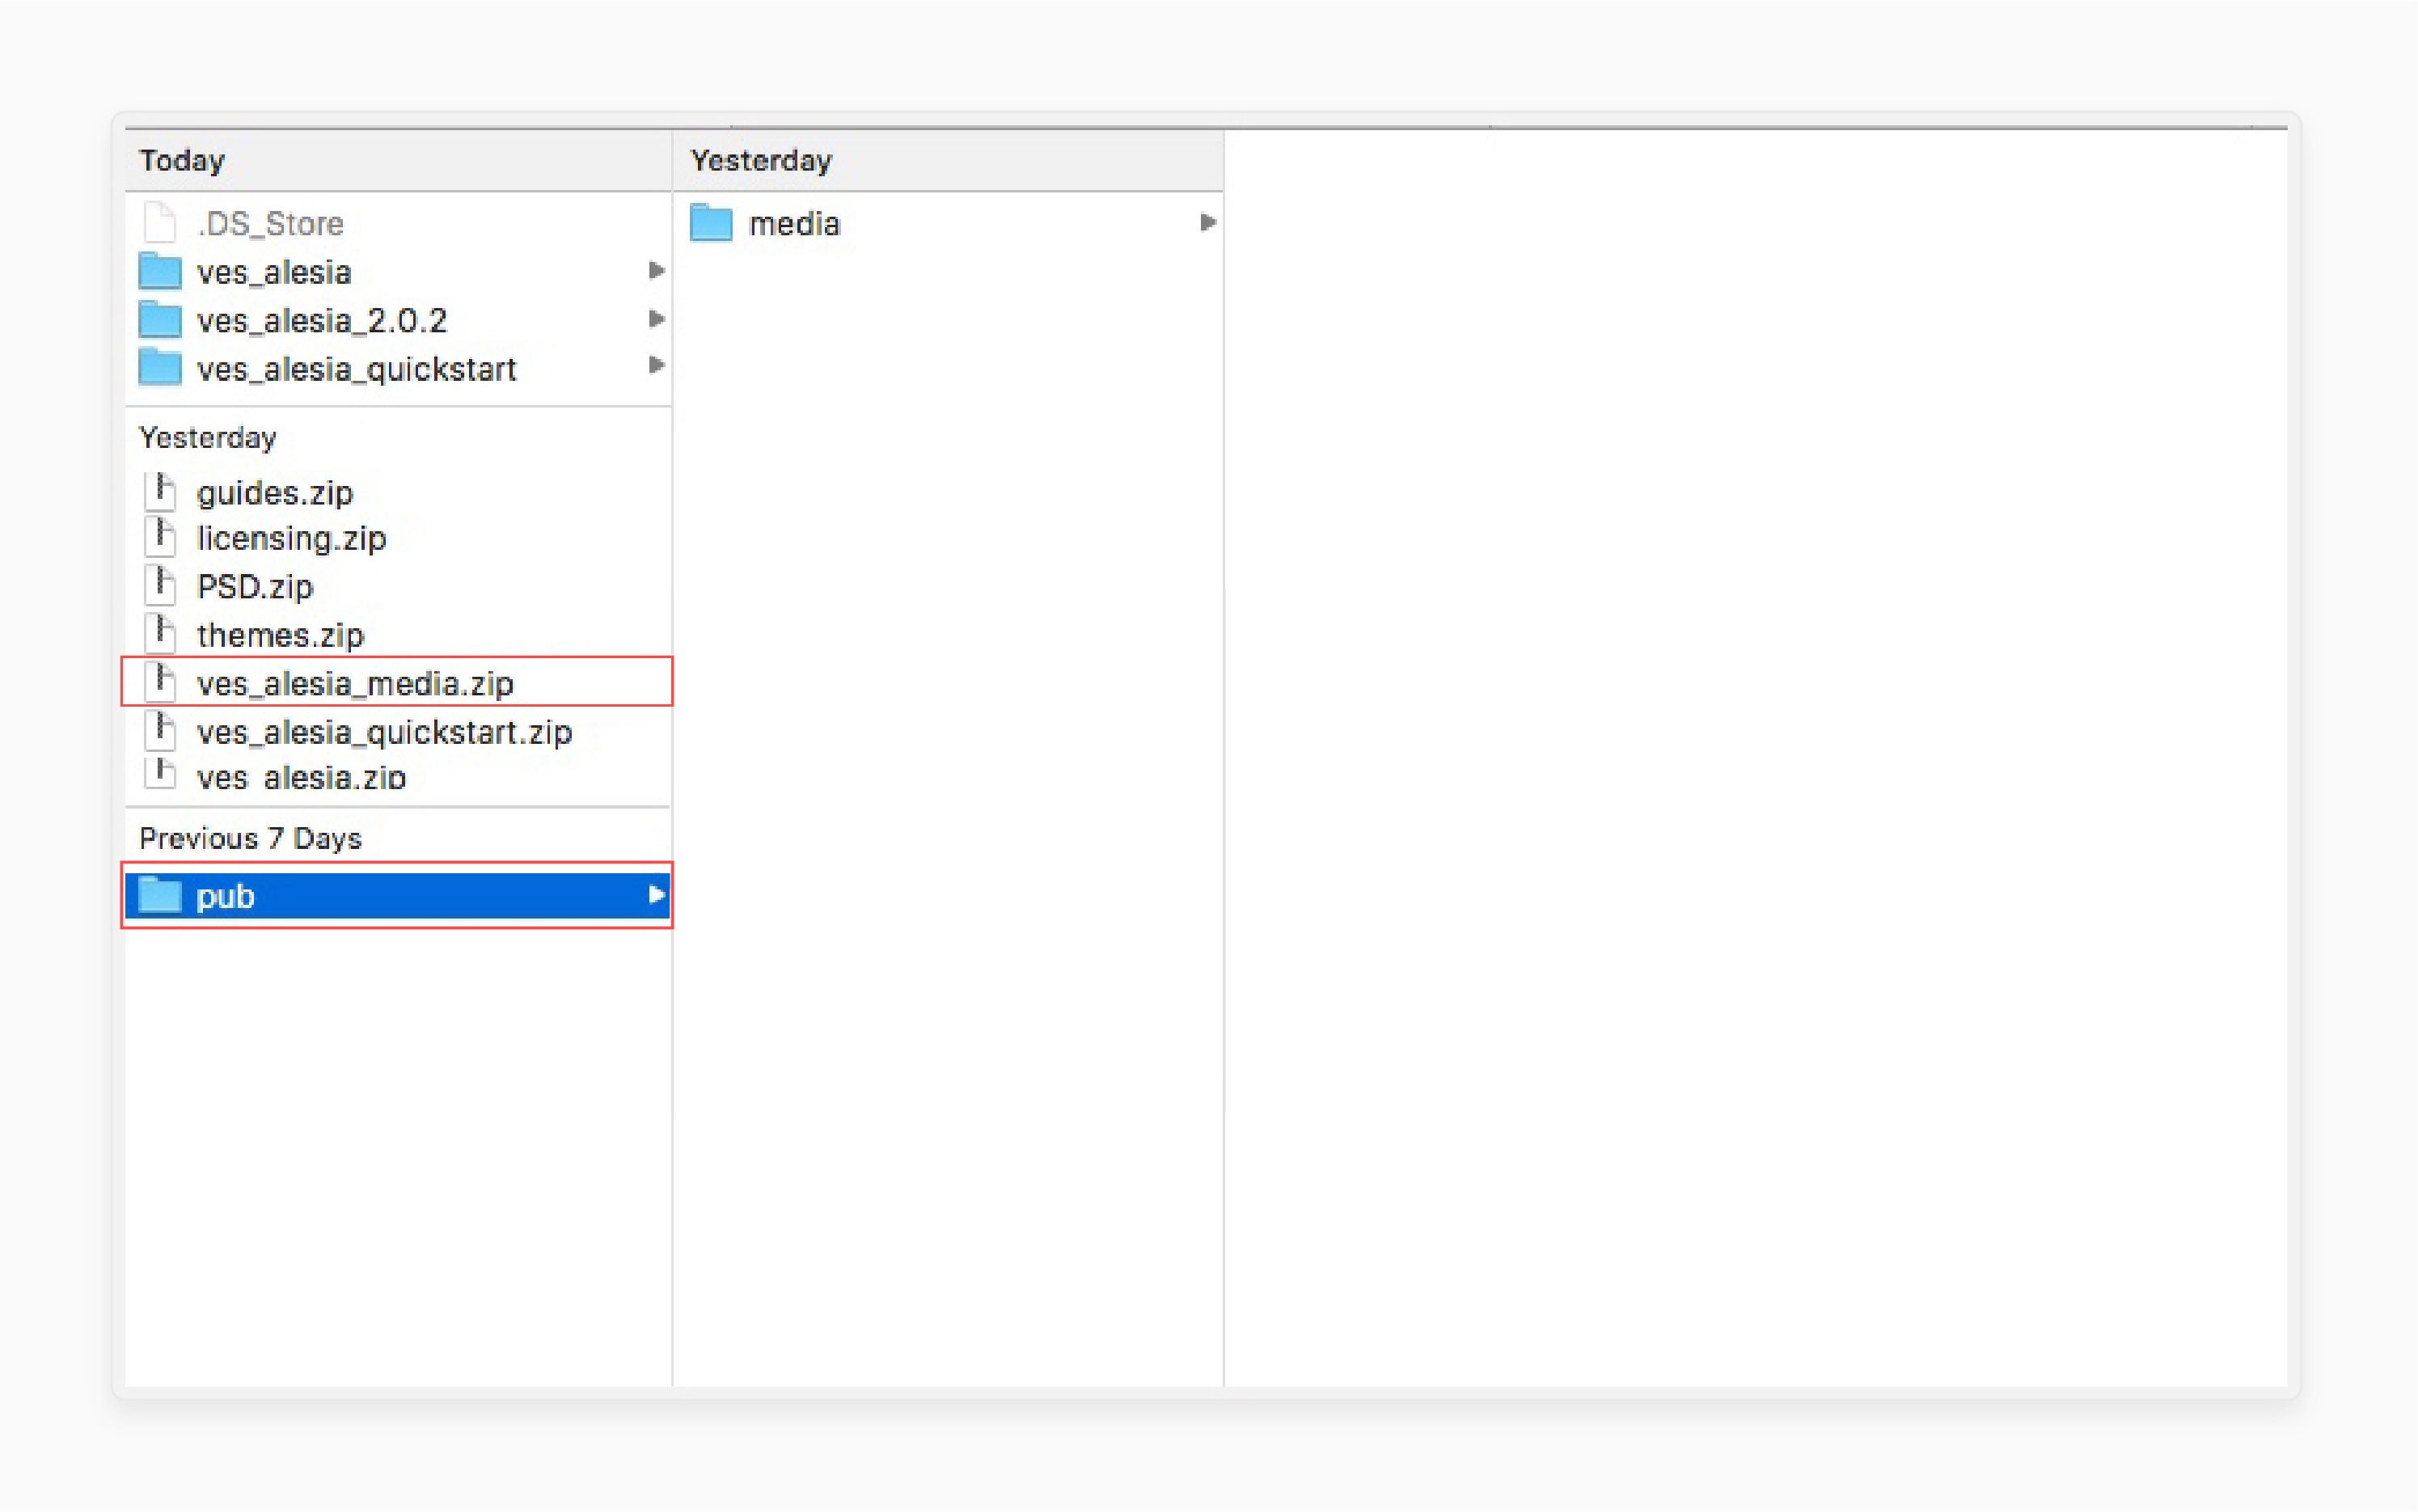The width and height of the screenshot is (2418, 1512).
Task: Expand the pub folder arrow
Action: [656, 894]
